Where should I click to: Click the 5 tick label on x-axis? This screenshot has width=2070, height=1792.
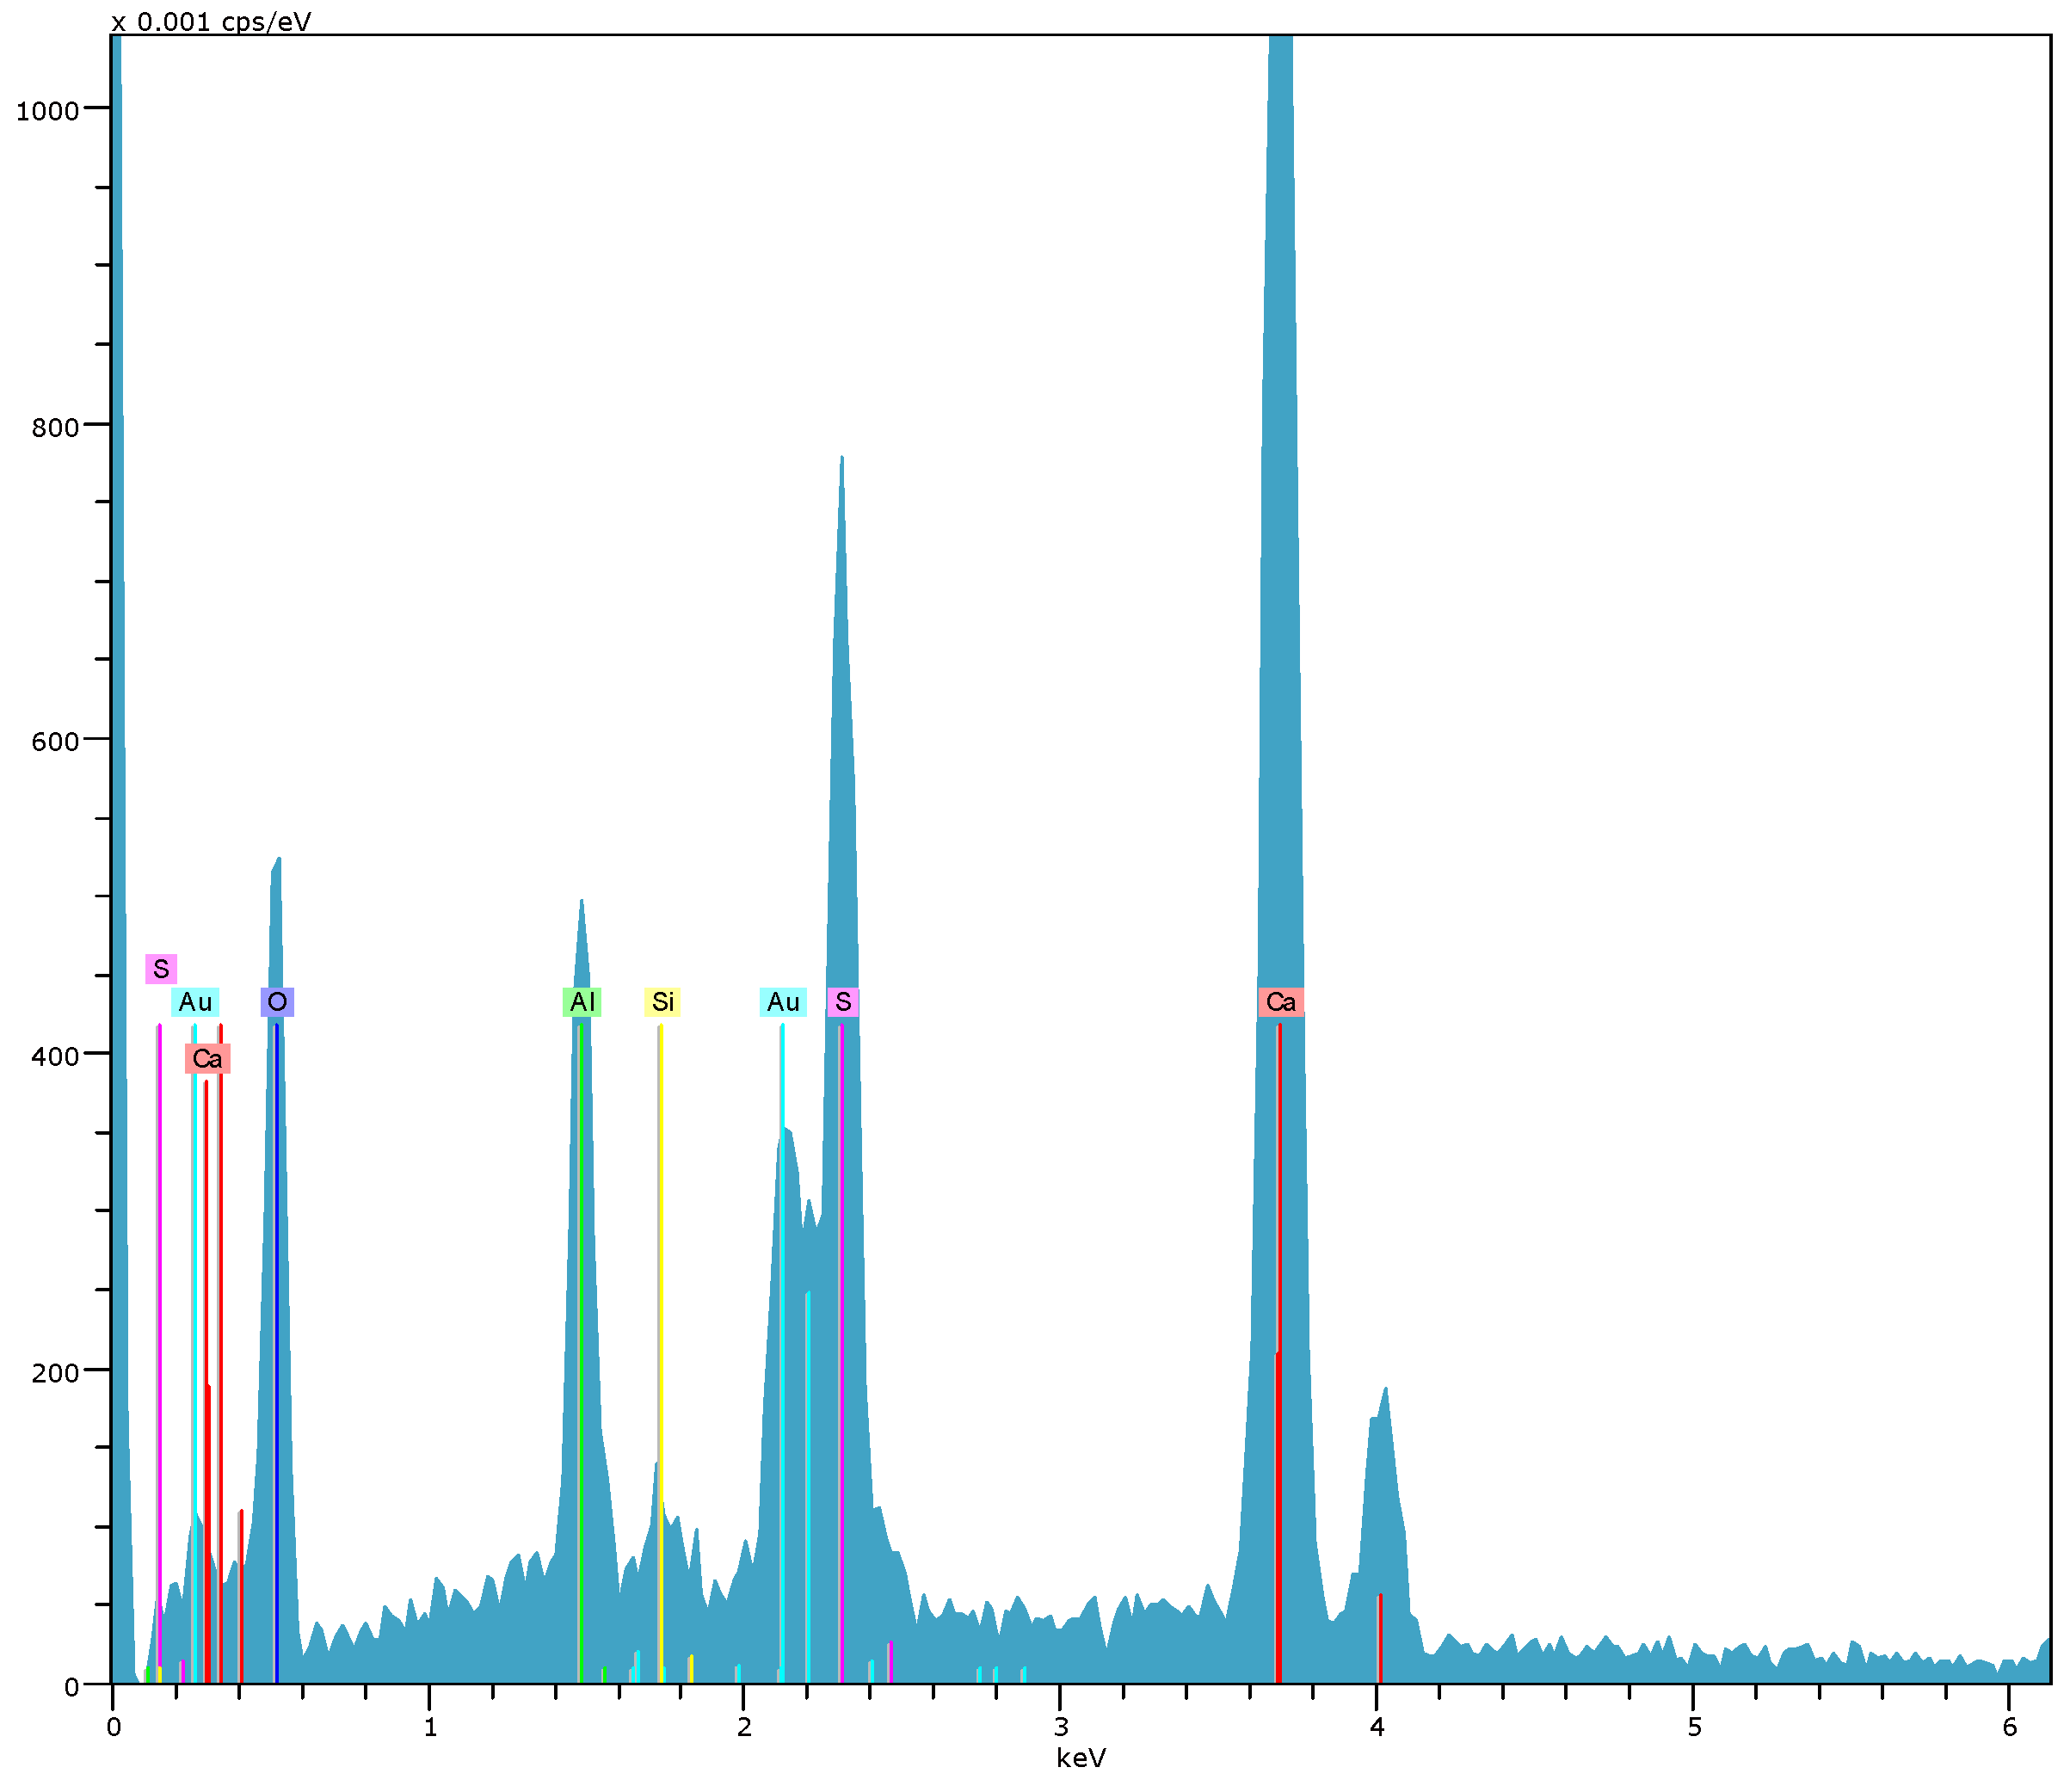click(1694, 1727)
